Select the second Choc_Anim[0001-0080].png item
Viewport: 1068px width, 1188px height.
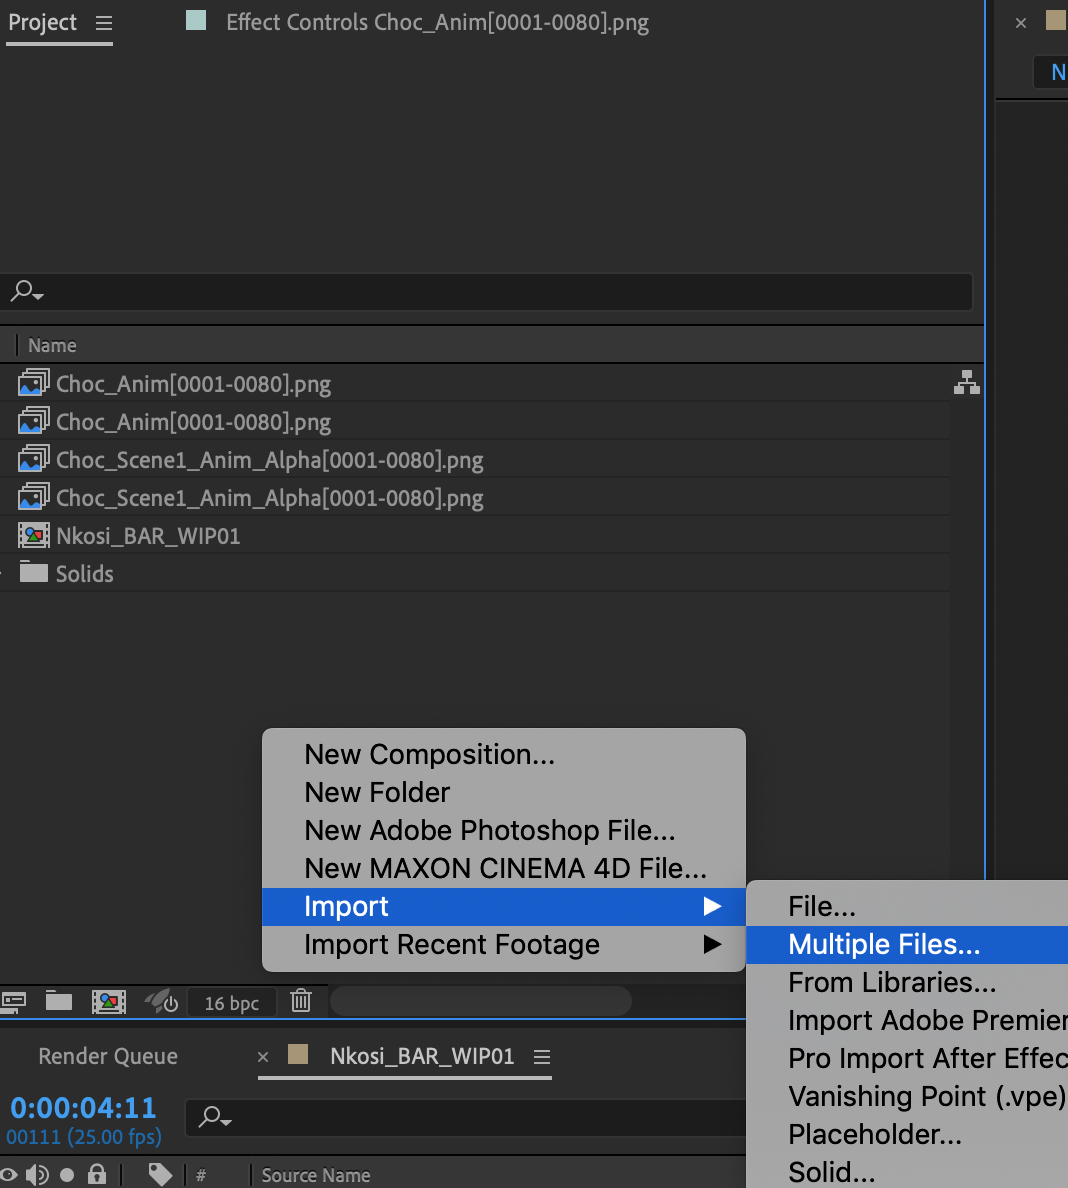pyautogui.click(x=193, y=422)
